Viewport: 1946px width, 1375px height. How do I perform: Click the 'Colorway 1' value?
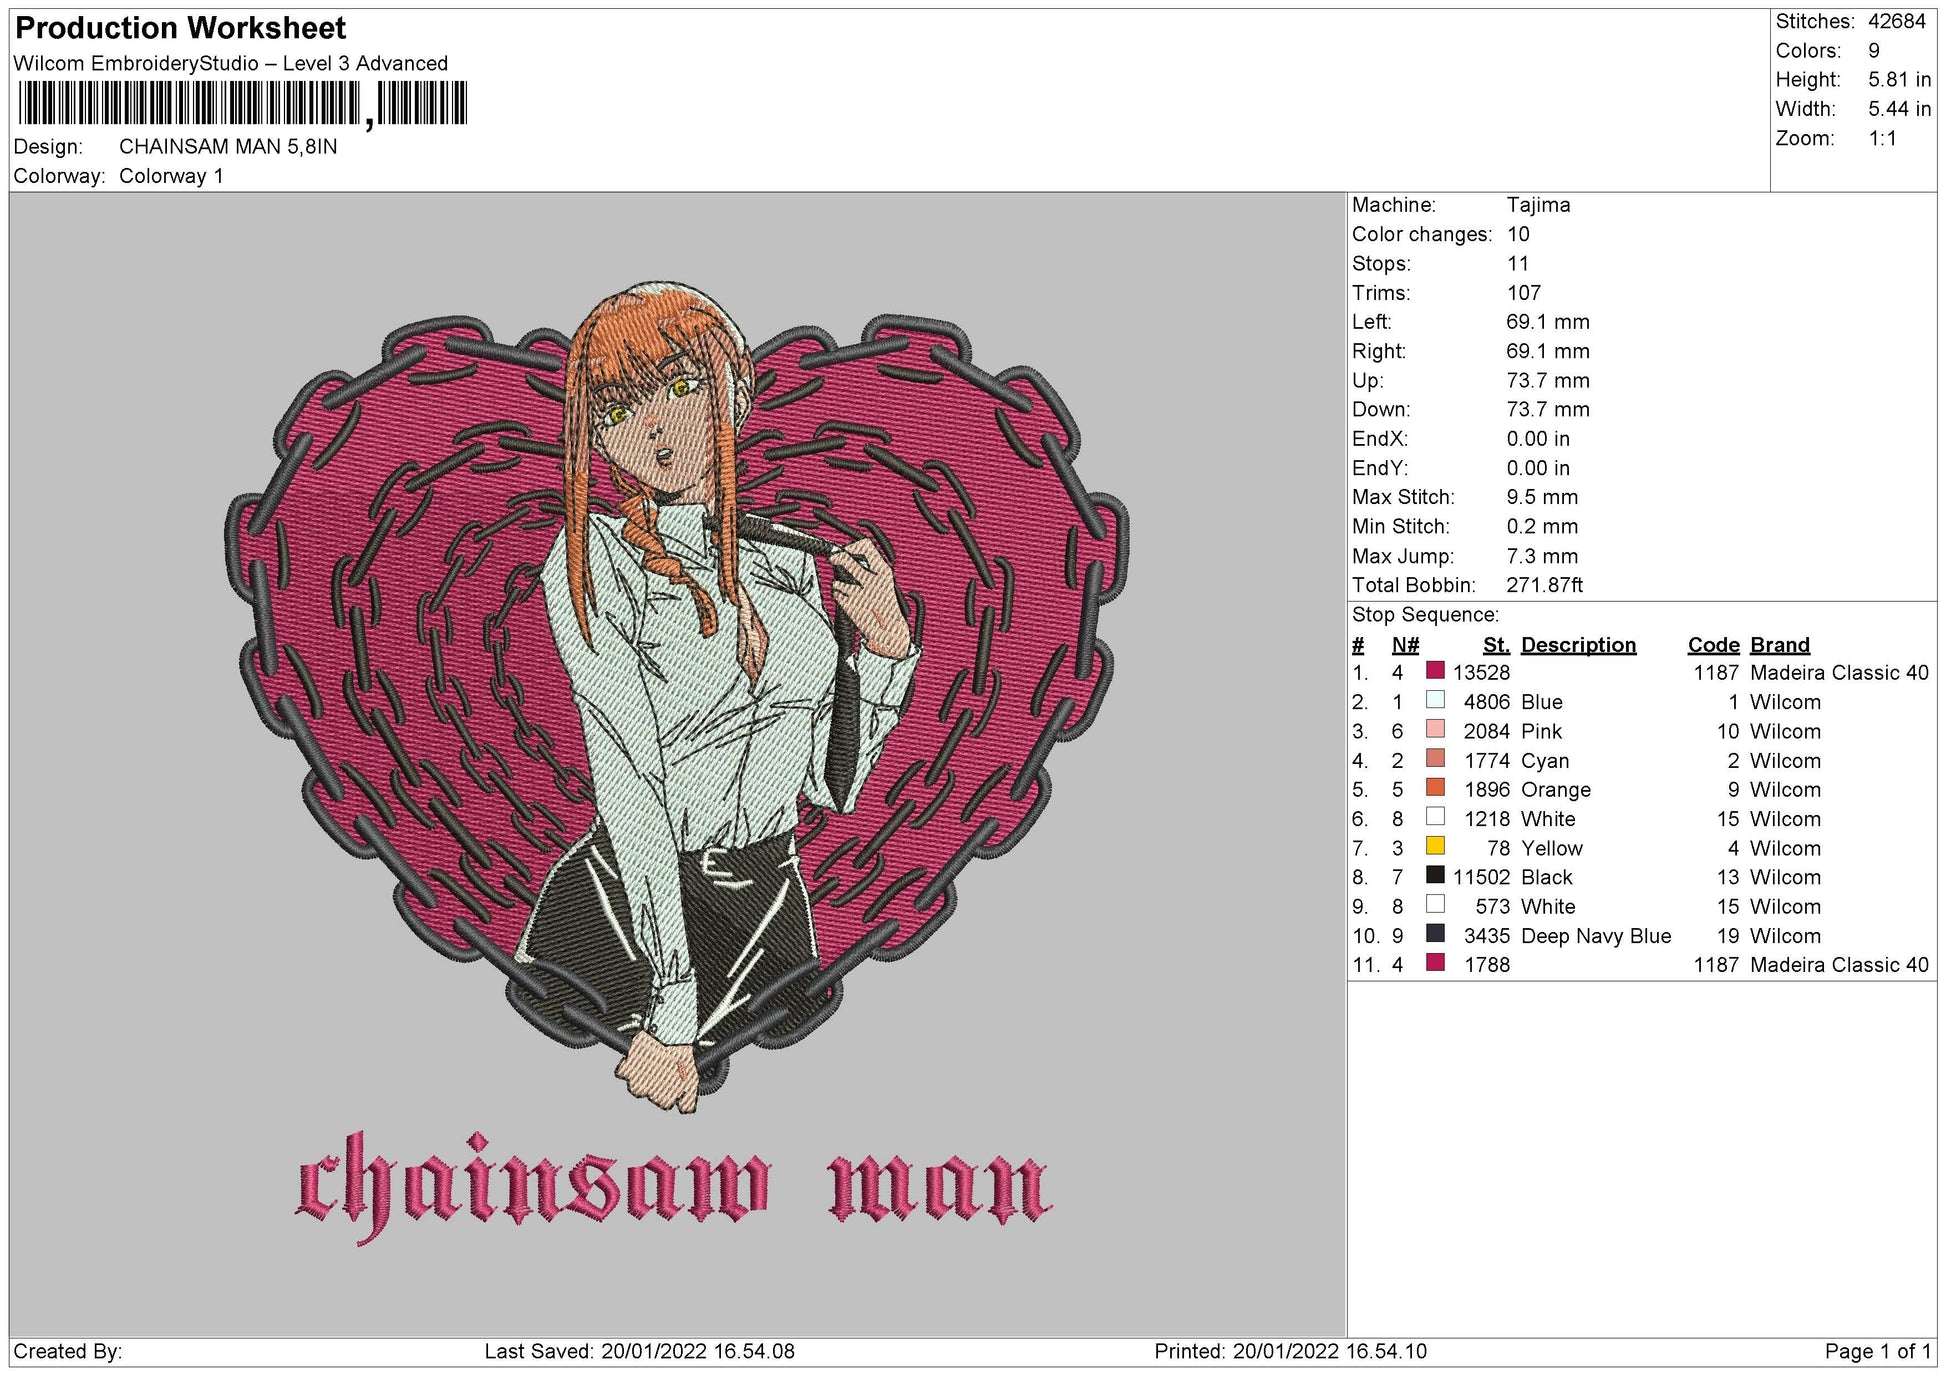[x=171, y=176]
